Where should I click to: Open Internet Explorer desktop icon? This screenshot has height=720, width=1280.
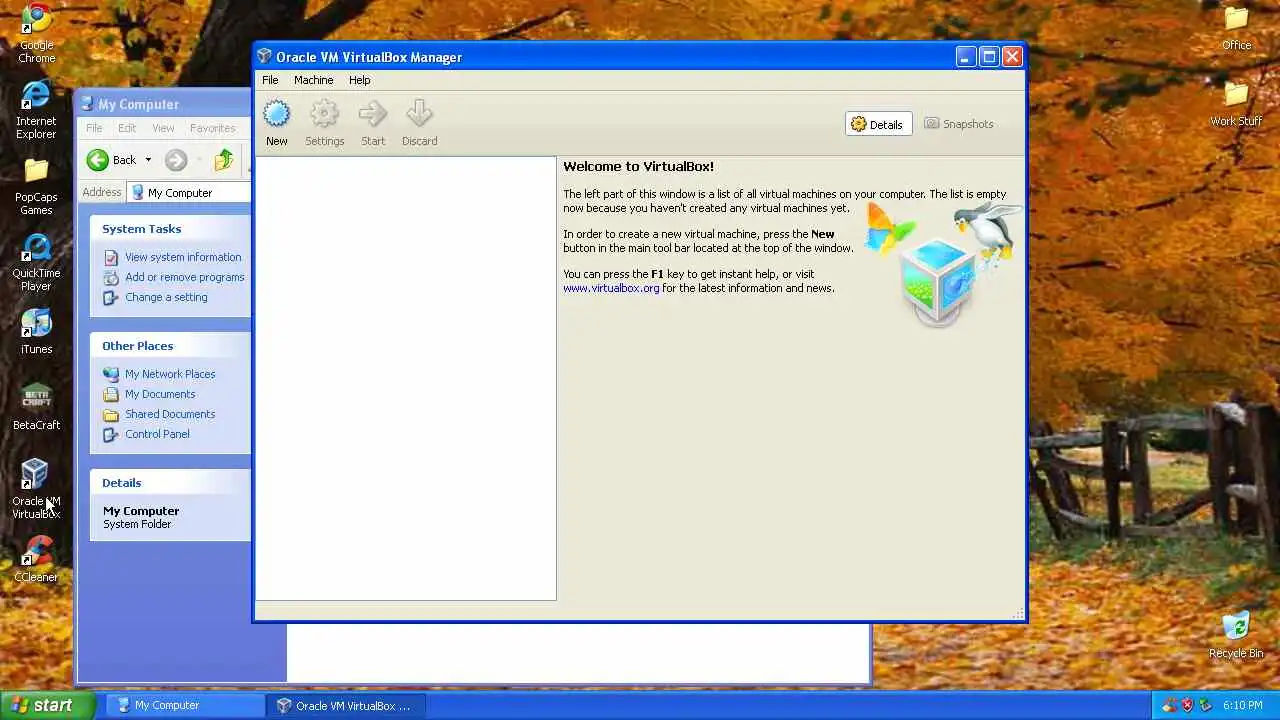tap(36, 109)
